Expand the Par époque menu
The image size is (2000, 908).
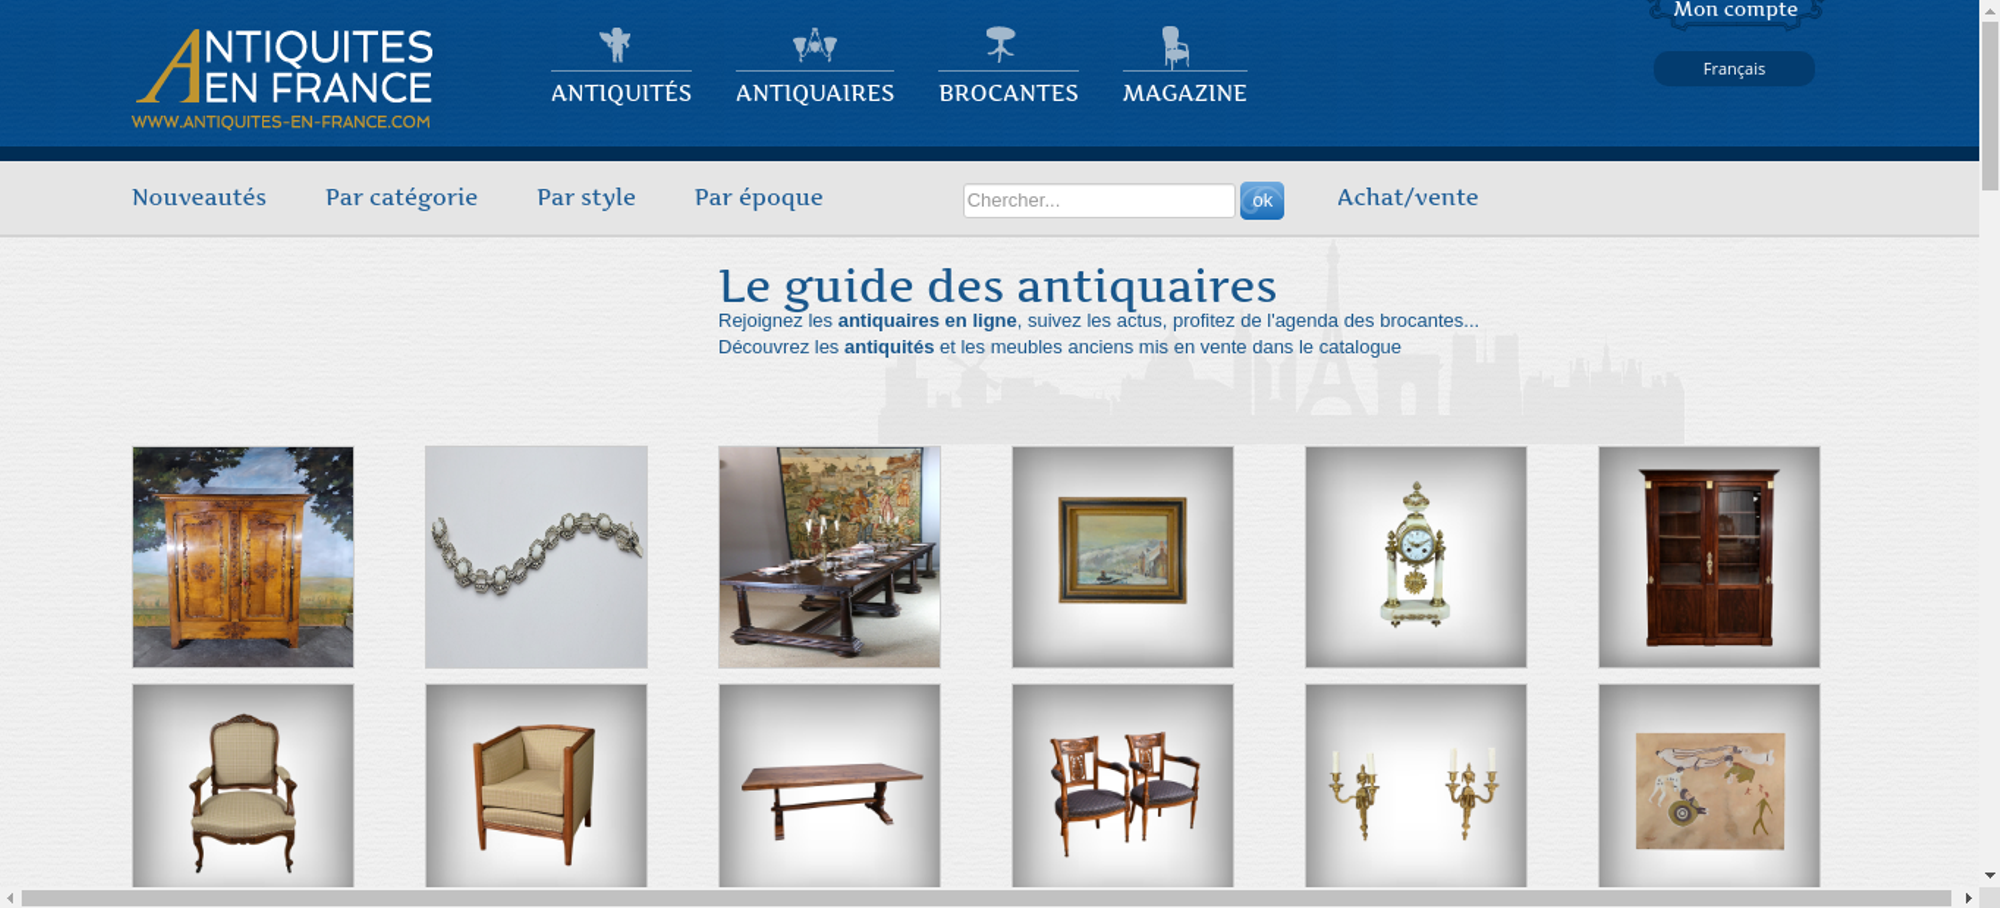click(758, 197)
